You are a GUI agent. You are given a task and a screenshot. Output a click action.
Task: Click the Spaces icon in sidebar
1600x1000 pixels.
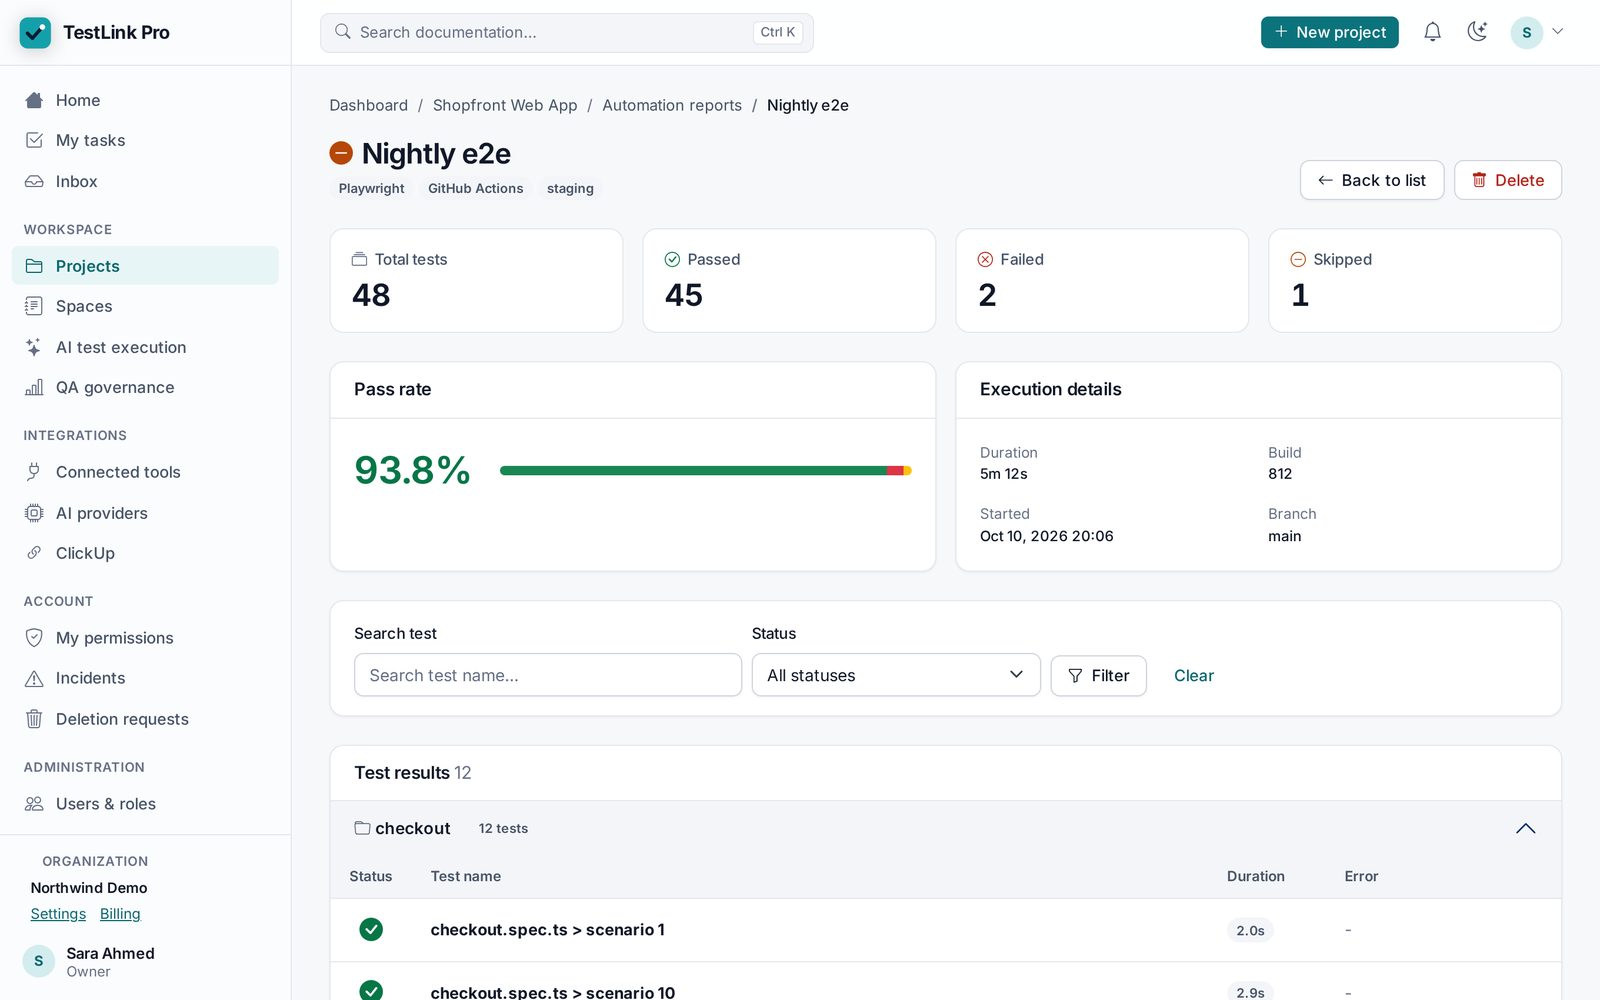(34, 306)
